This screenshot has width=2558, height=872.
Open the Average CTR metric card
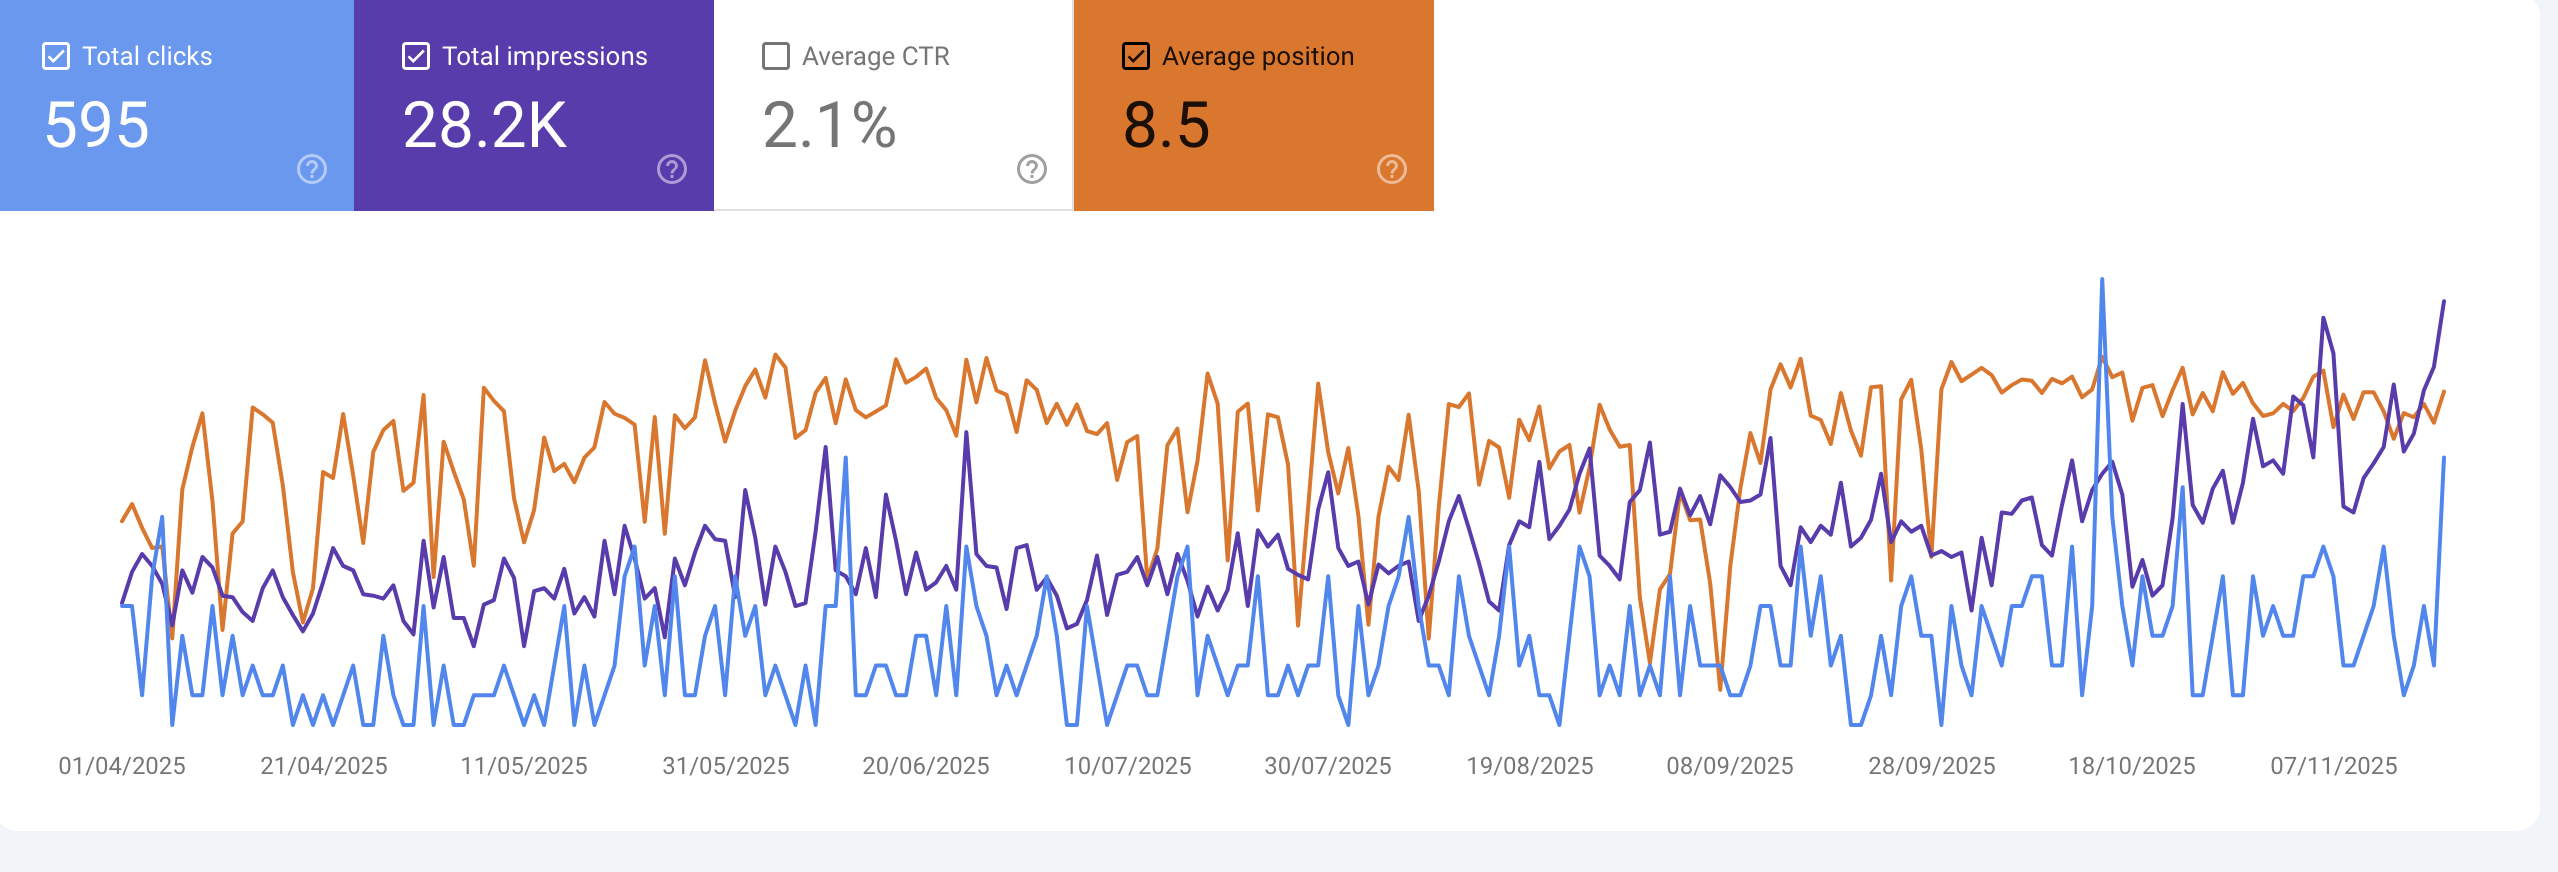tap(893, 105)
